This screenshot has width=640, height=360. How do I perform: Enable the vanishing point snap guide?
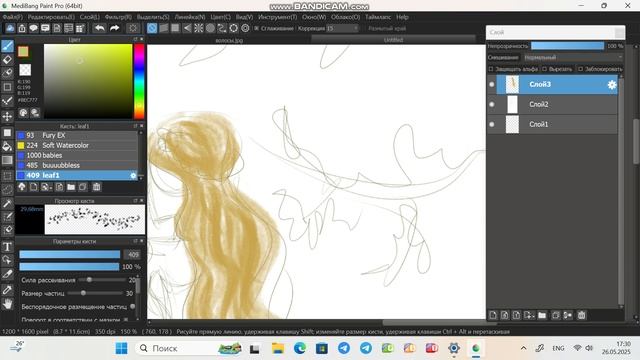187,28
